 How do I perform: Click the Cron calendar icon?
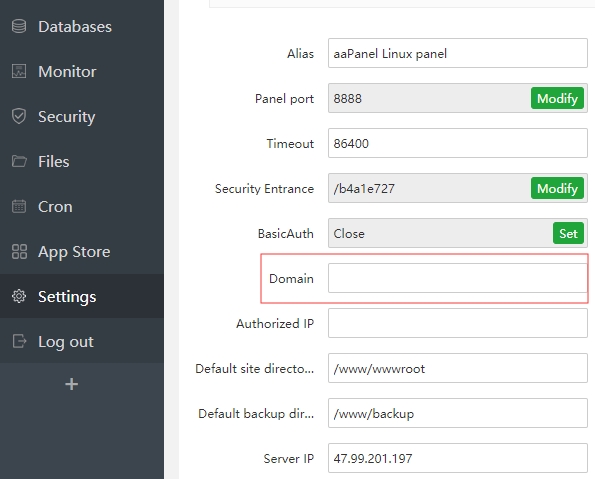point(19,206)
